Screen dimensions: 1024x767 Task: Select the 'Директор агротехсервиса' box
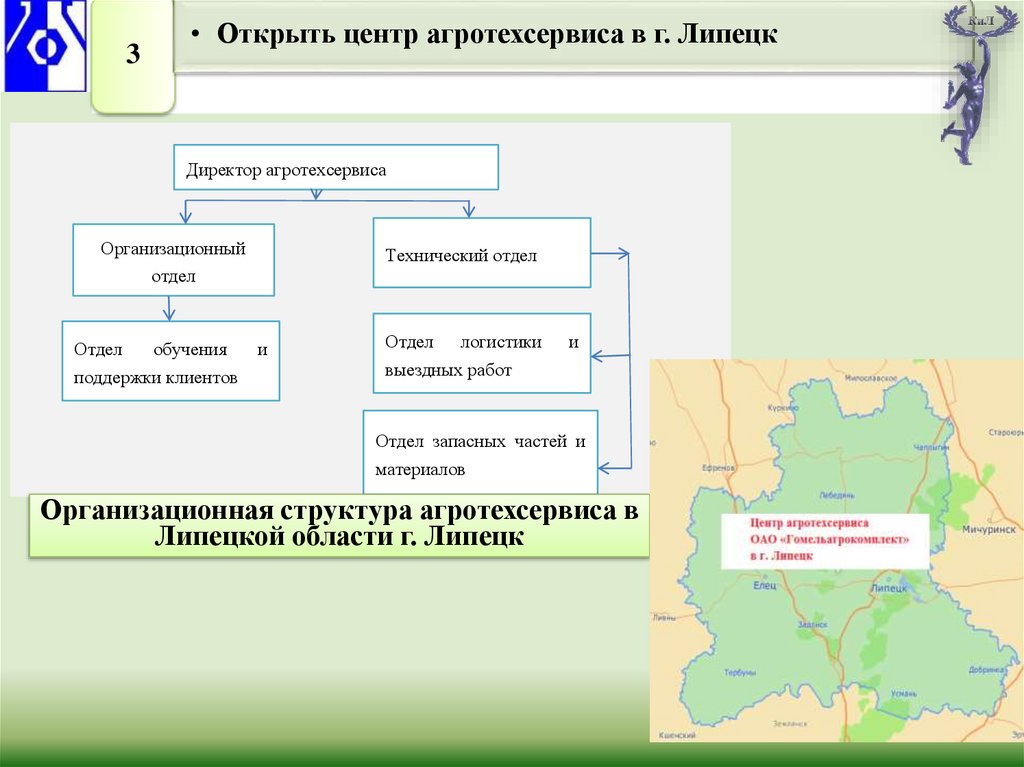click(336, 167)
